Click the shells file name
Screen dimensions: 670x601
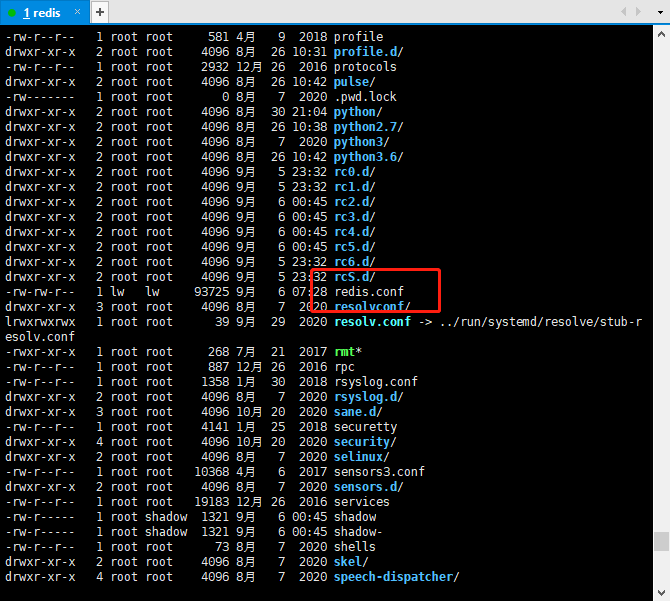355,547
